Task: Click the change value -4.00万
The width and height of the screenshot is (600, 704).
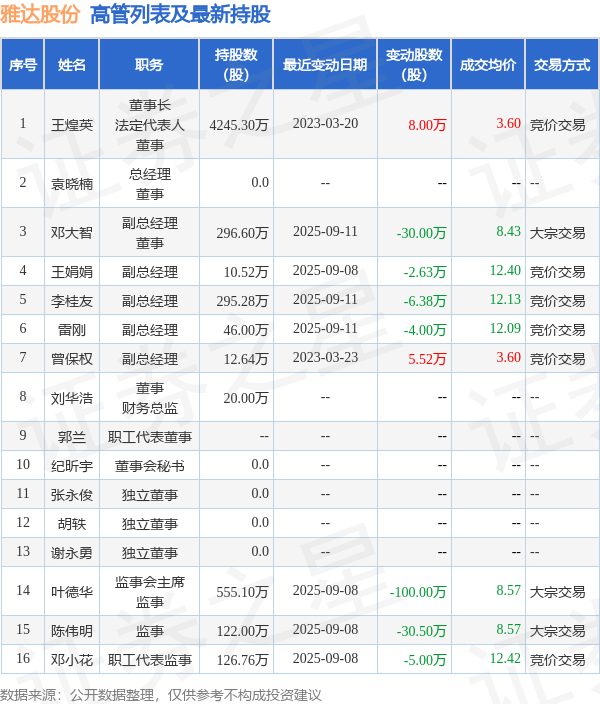Action: click(x=425, y=330)
